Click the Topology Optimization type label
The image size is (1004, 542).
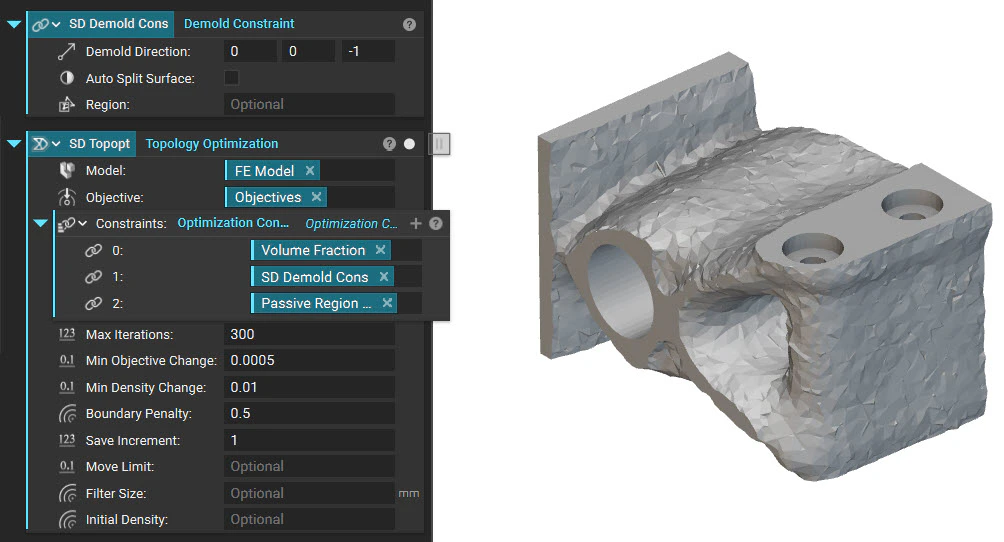coord(212,144)
